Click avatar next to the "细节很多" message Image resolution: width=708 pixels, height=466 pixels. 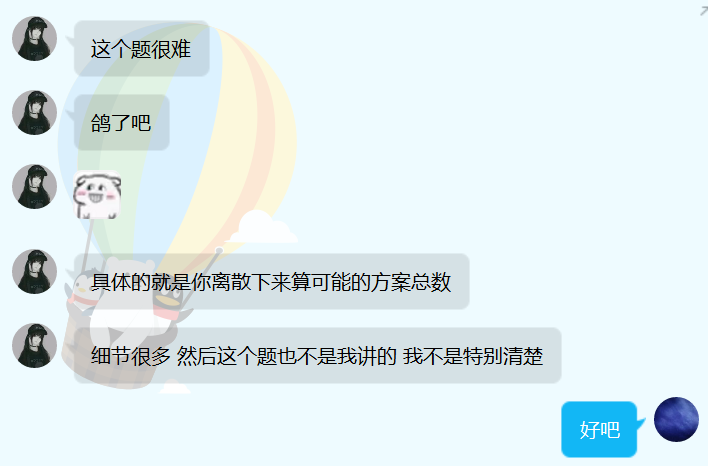pos(34,345)
